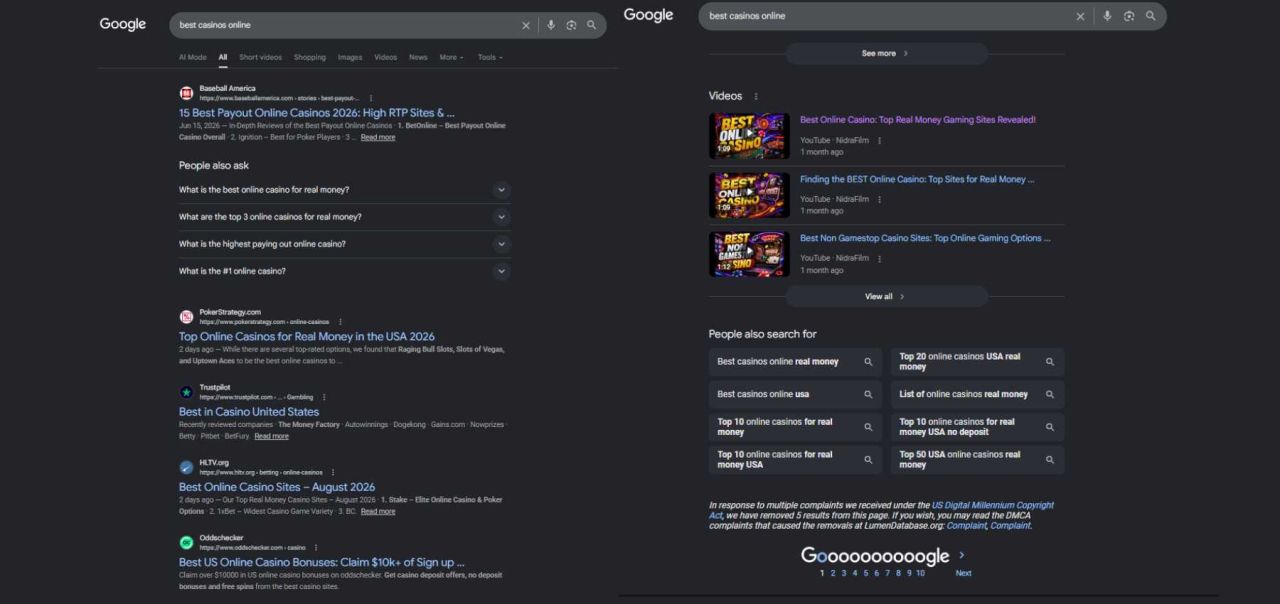This screenshot has width=1280, height=604.
Task: Switch to the Images tab
Action: (x=350, y=57)
